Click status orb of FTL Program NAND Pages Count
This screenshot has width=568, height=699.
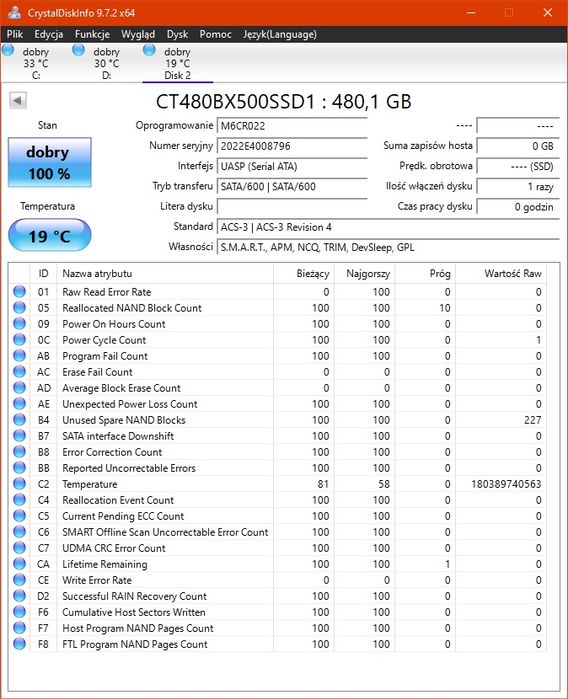point(19,644)
